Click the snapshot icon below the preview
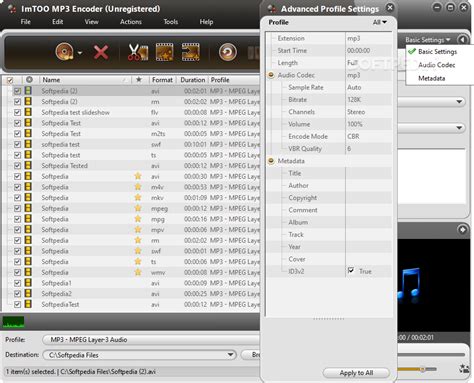The width and height of the screenshot is (474, 383). coord(464,368)
